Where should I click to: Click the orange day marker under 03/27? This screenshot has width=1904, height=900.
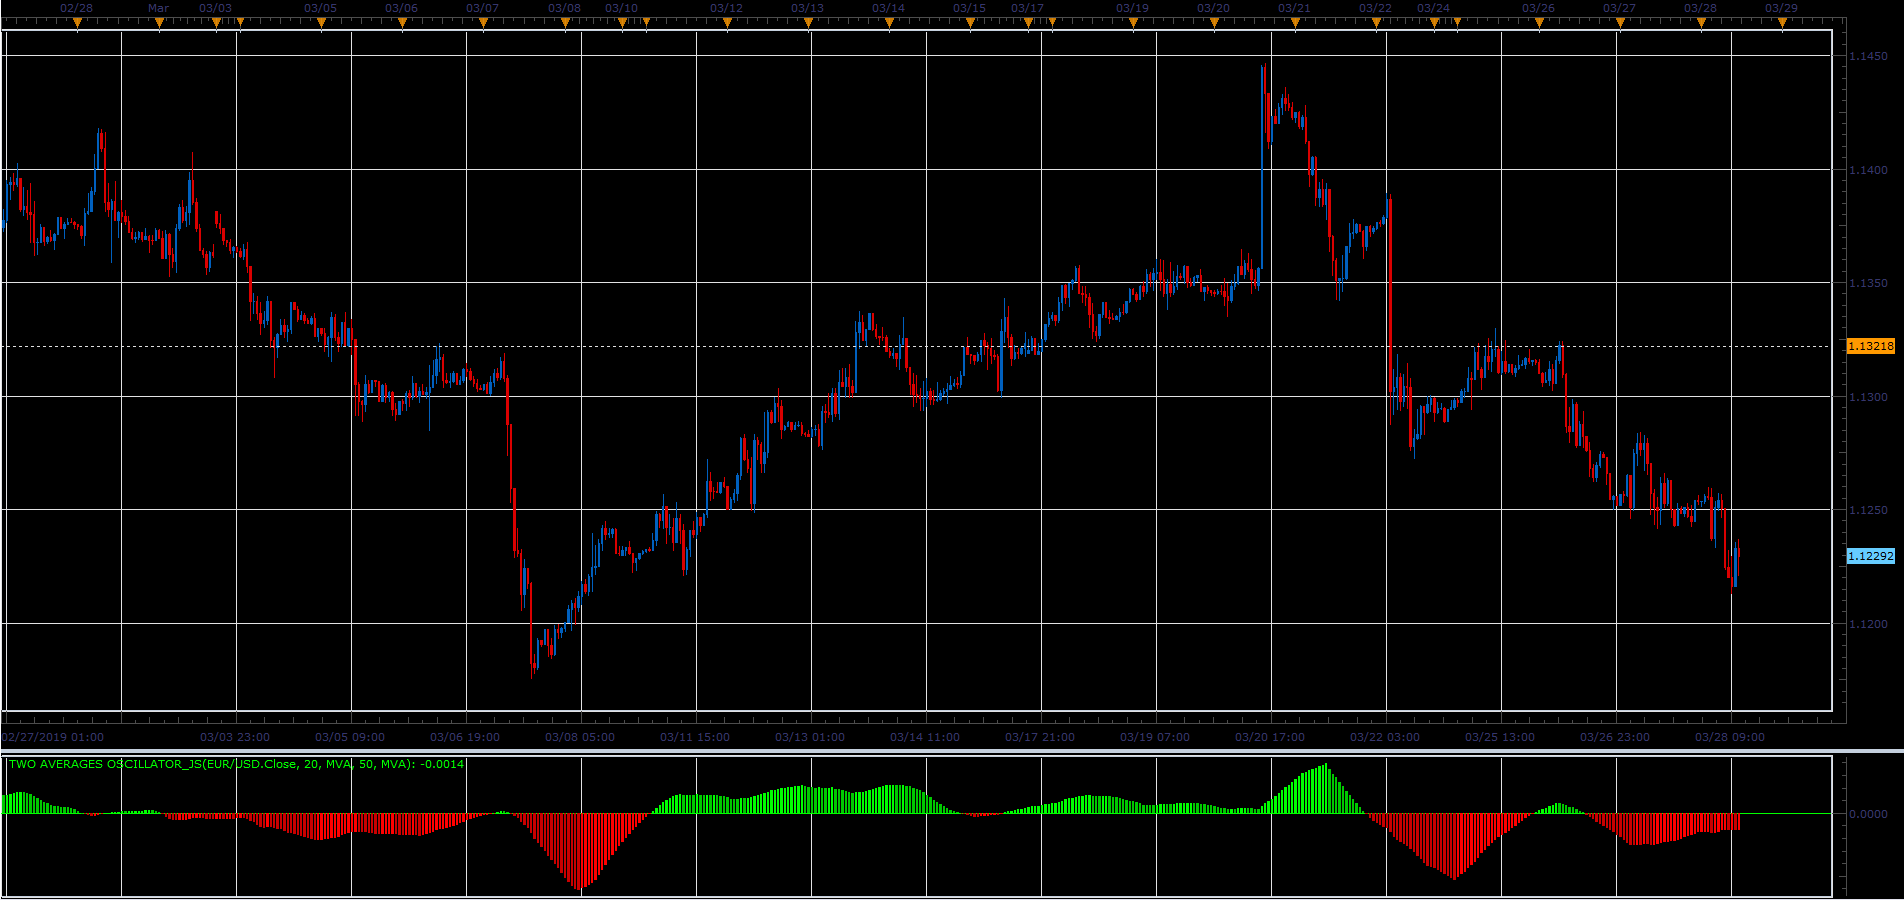(x=1620, y=23)
